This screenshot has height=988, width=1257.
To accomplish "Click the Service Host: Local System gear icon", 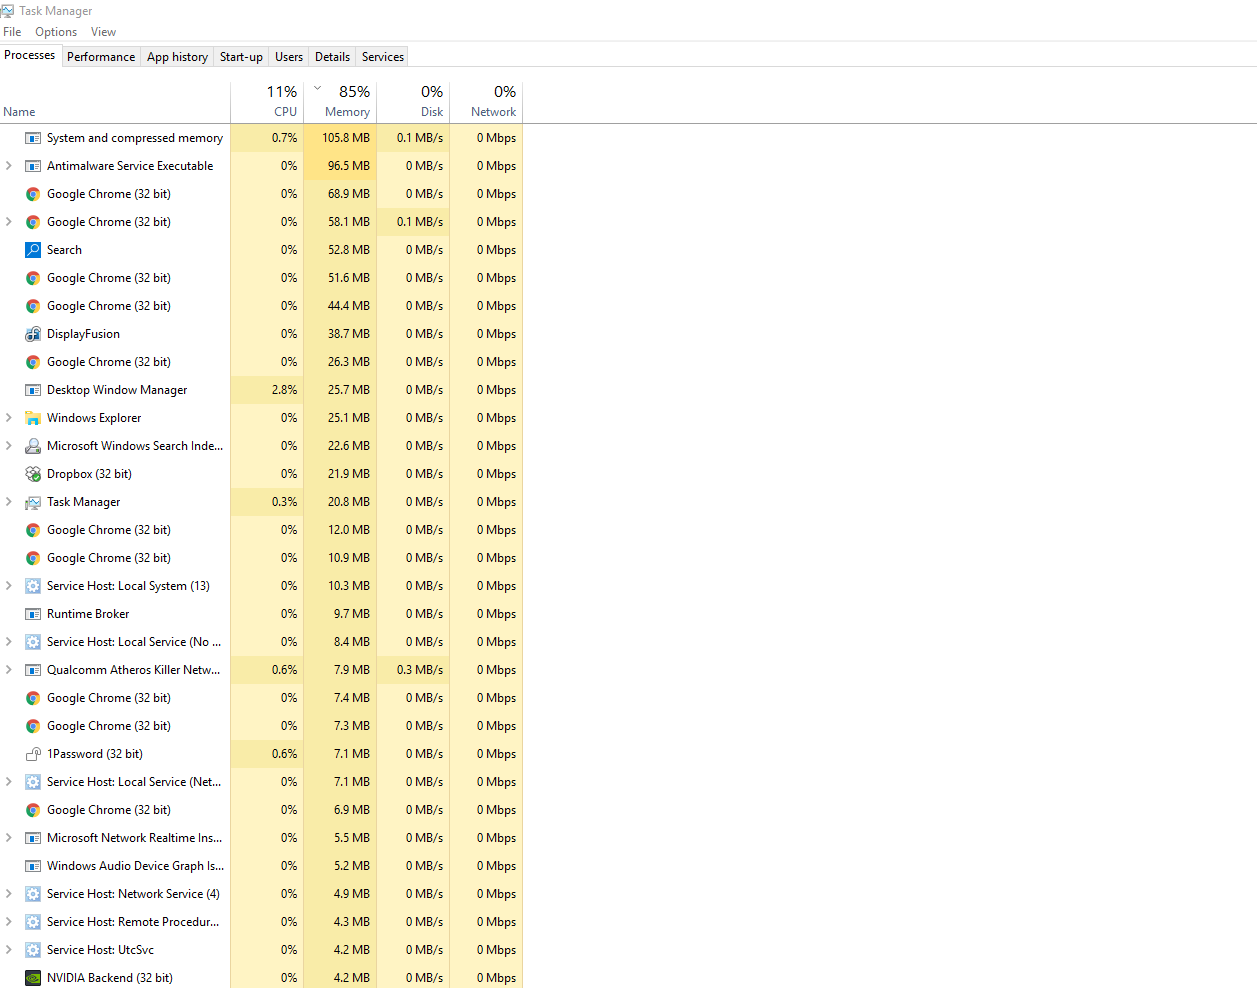I will pos(33,586).
